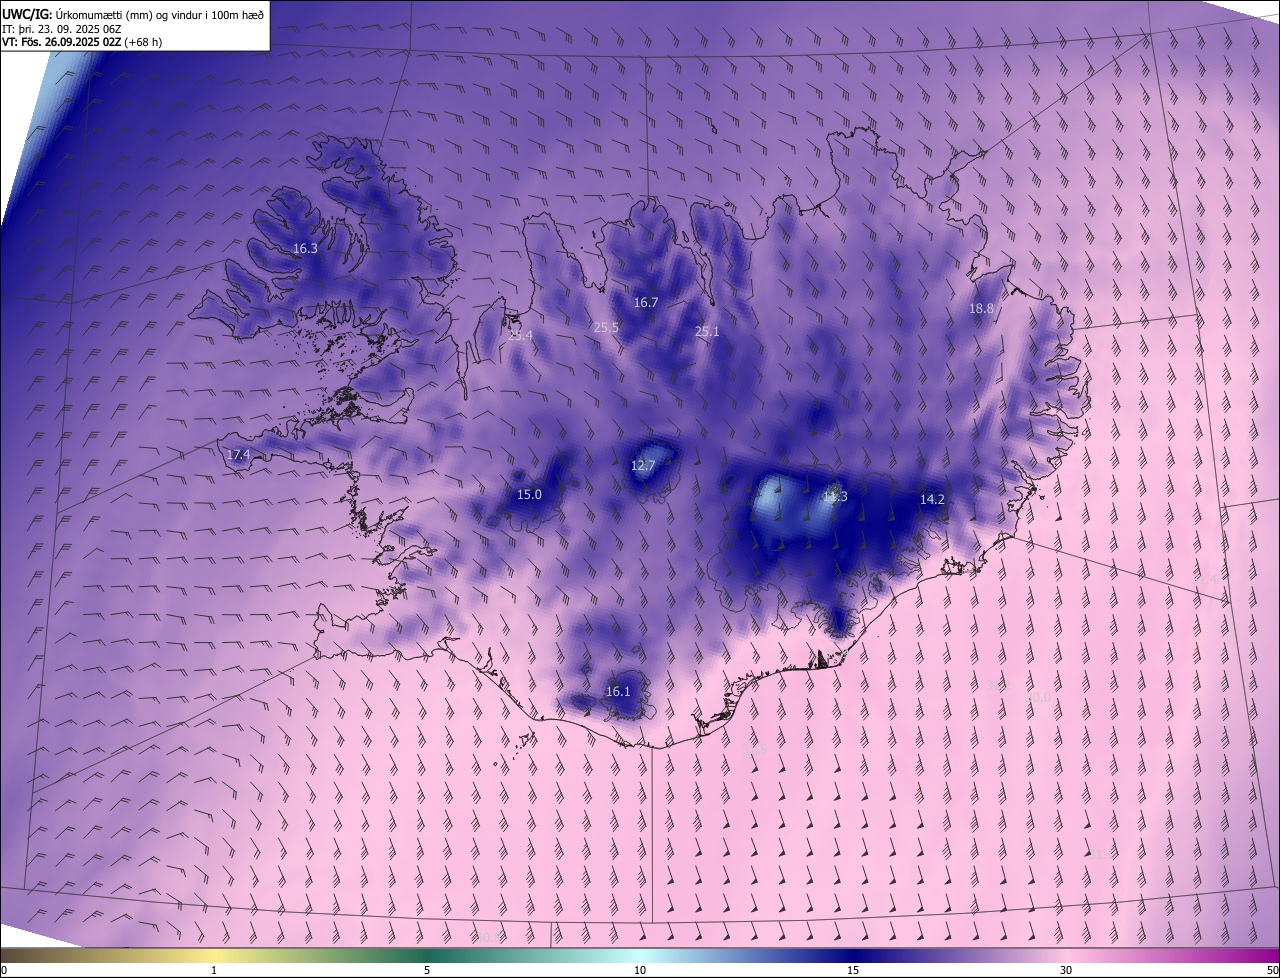1280x978 pixels.
Task: Click the 'VT: Fös. 26.09.2025 02Z (+68 h)' line
Action: (82, 42)
